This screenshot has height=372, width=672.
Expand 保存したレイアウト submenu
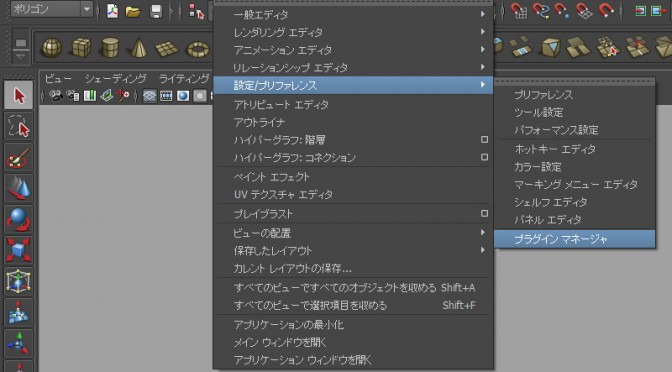(x=353, y=250)
